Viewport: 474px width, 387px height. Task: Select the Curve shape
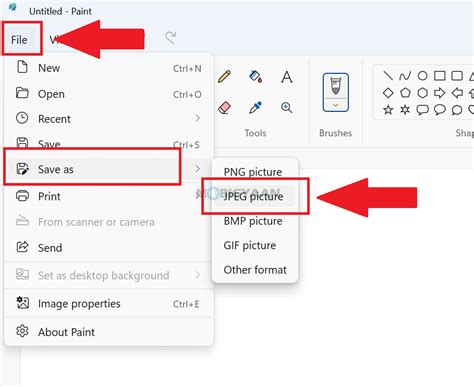[x=405, y=76]
